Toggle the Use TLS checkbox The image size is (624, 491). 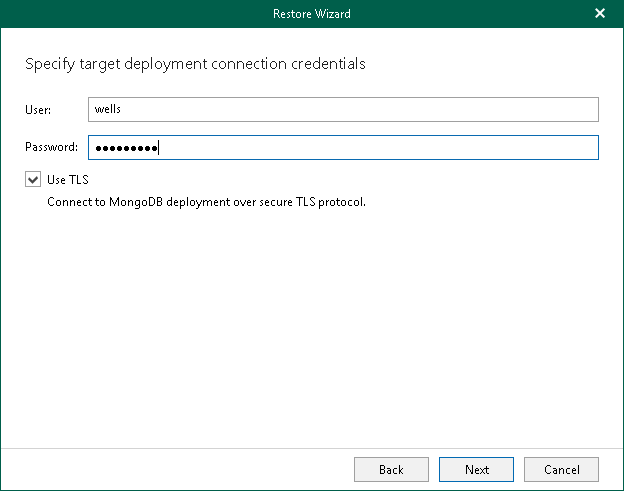point(34,180)
